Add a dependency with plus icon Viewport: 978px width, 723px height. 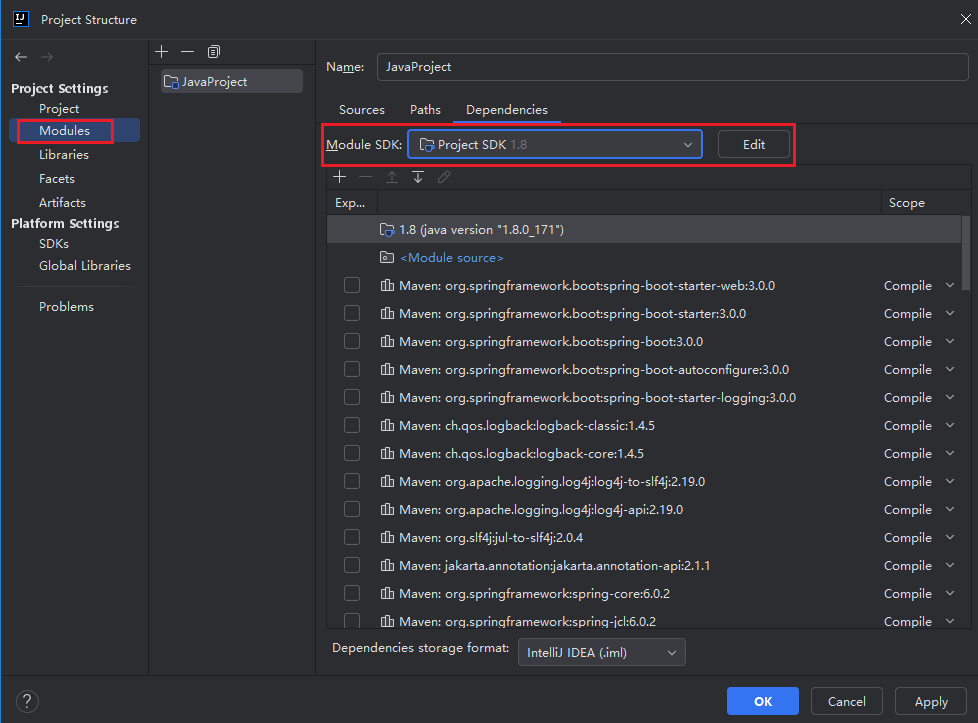(x=340, y=177)
